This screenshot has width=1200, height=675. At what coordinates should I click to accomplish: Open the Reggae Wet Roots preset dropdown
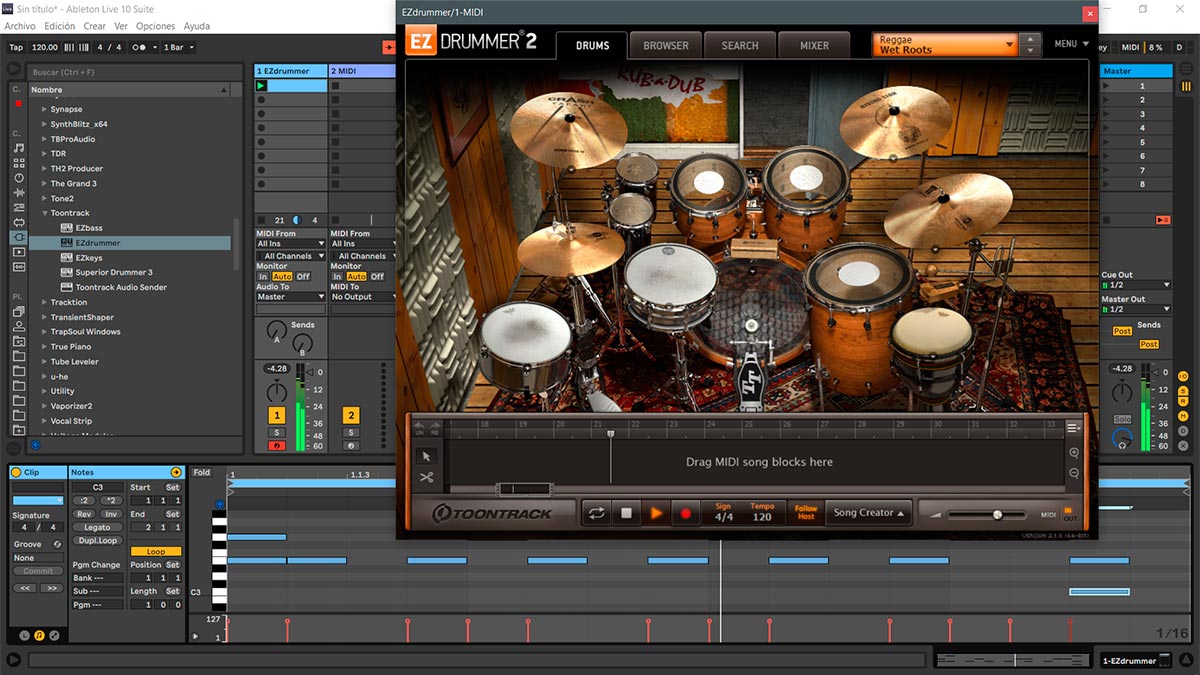pyautogui.click(x=945, y=45)
